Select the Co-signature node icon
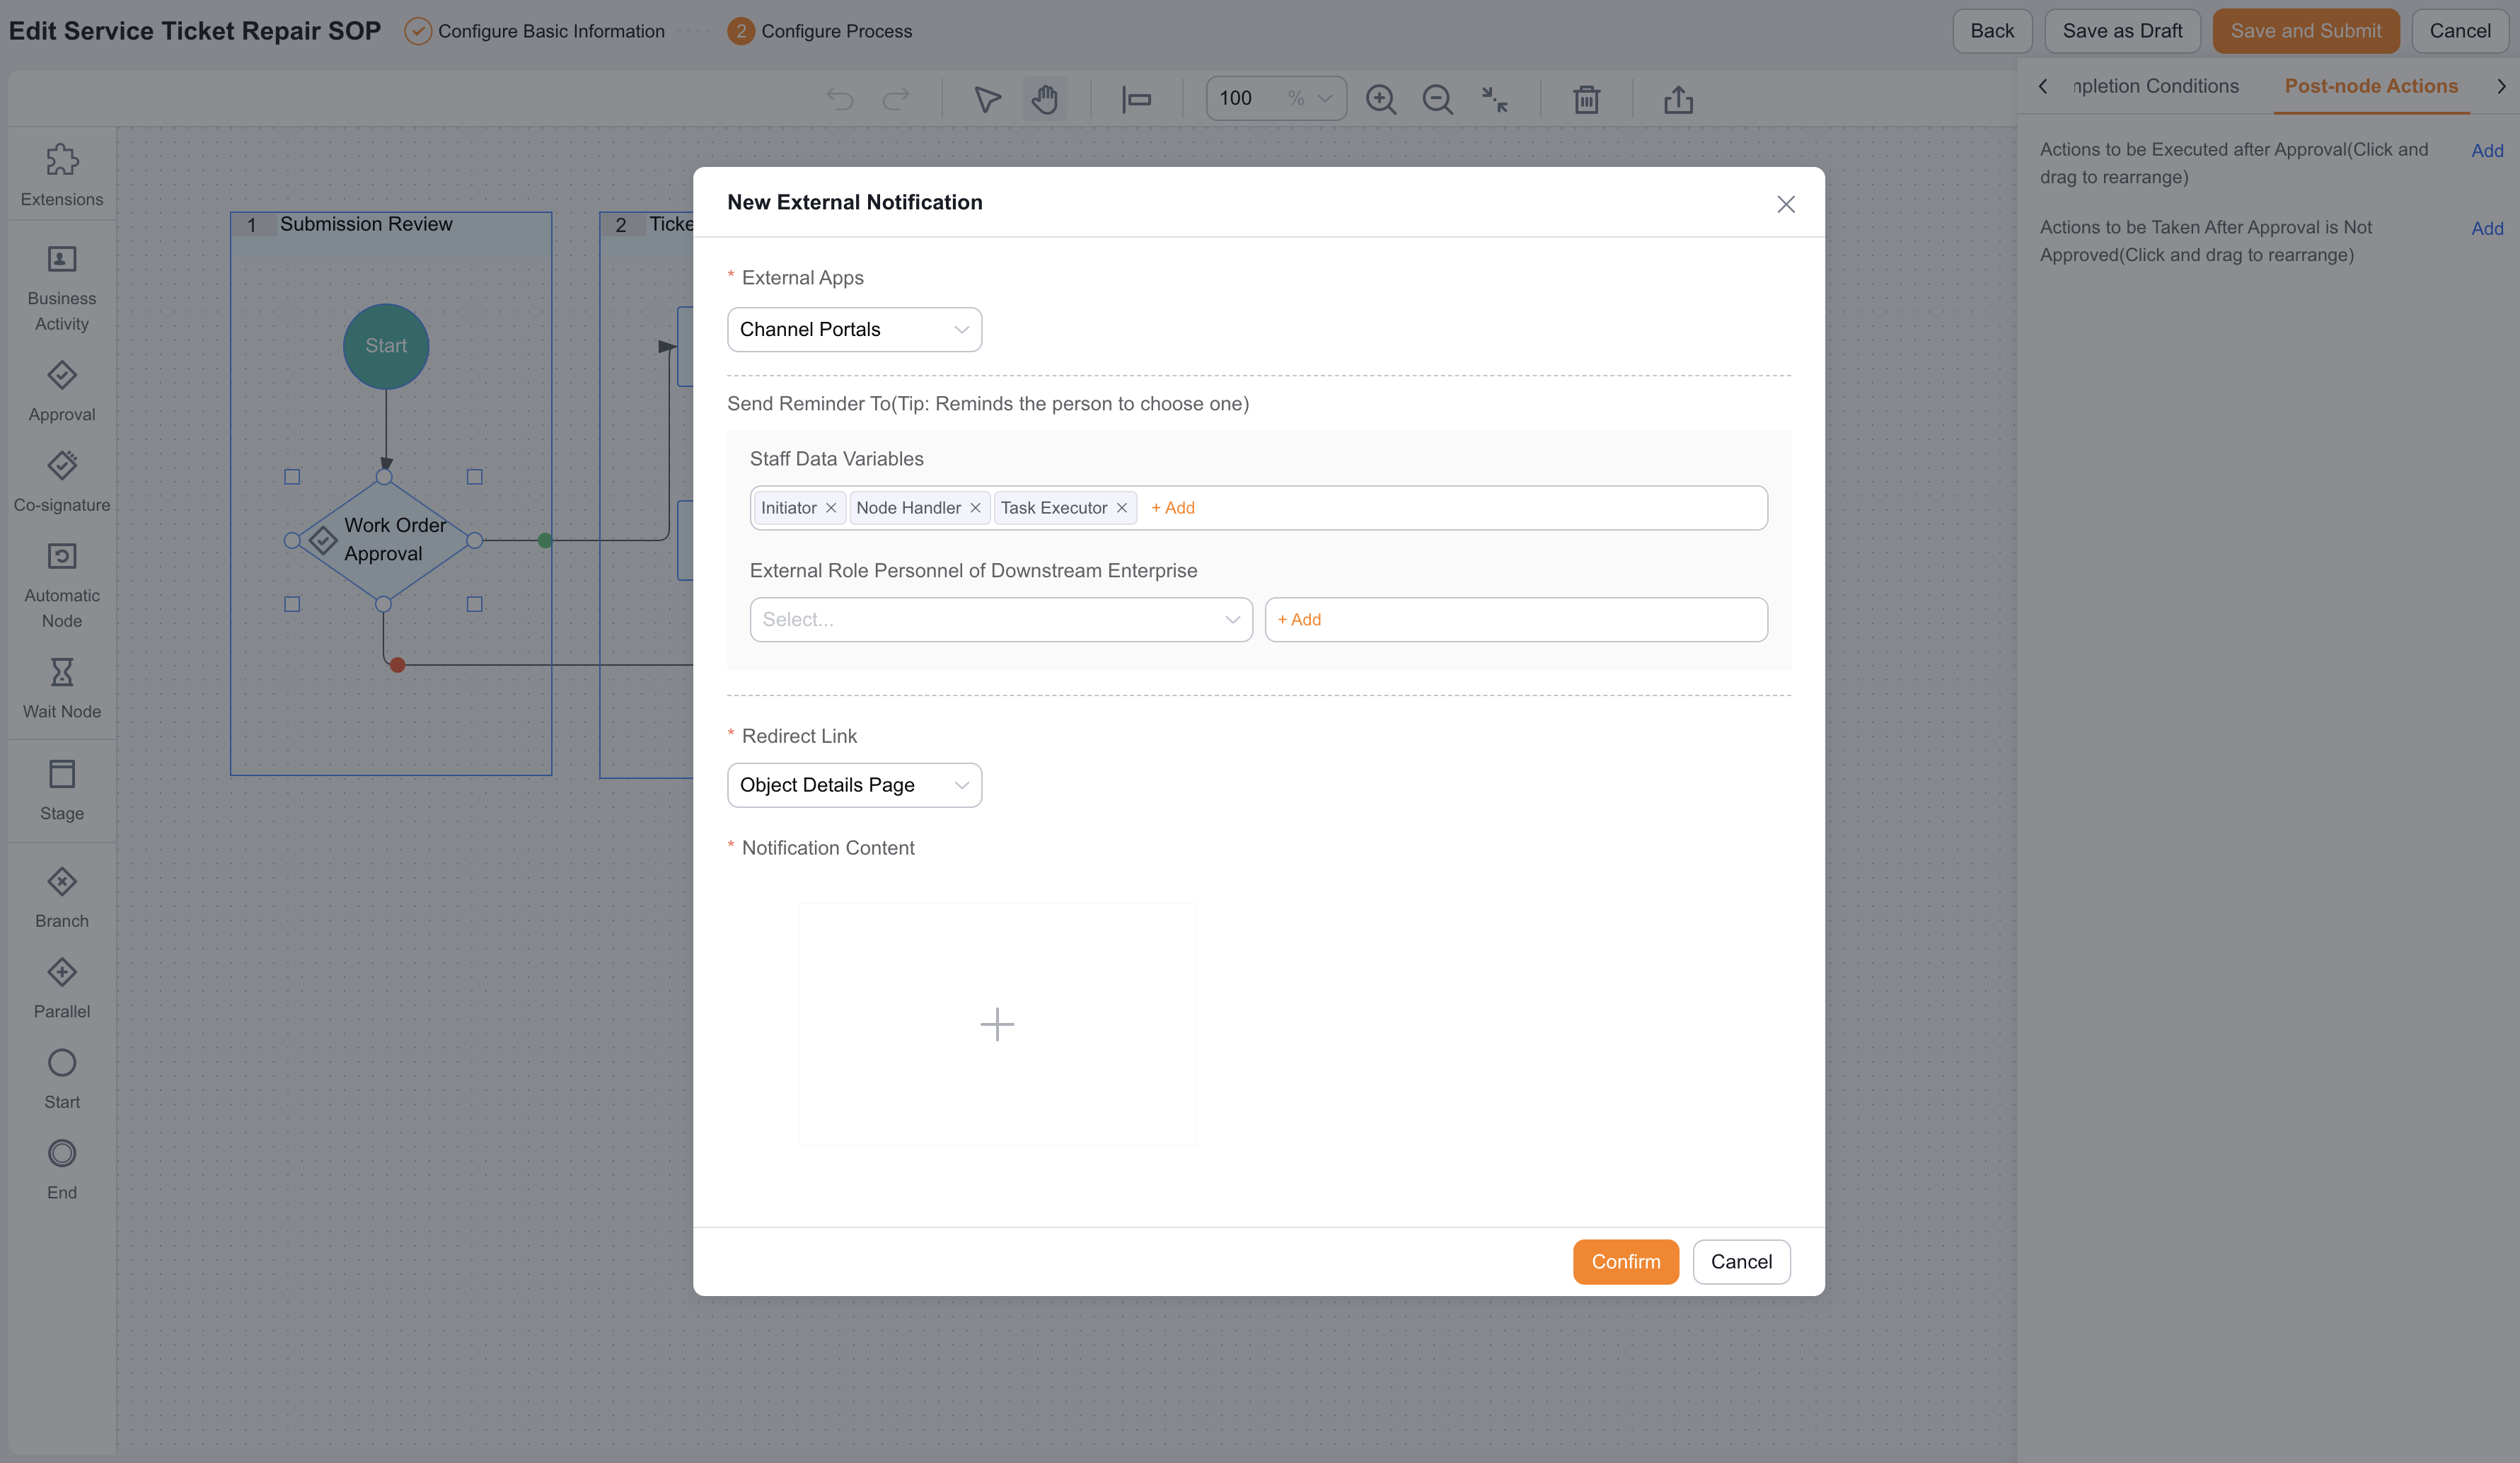Image resolution: width=2520 pixels, height=1463 pixels. pos(62,465)
